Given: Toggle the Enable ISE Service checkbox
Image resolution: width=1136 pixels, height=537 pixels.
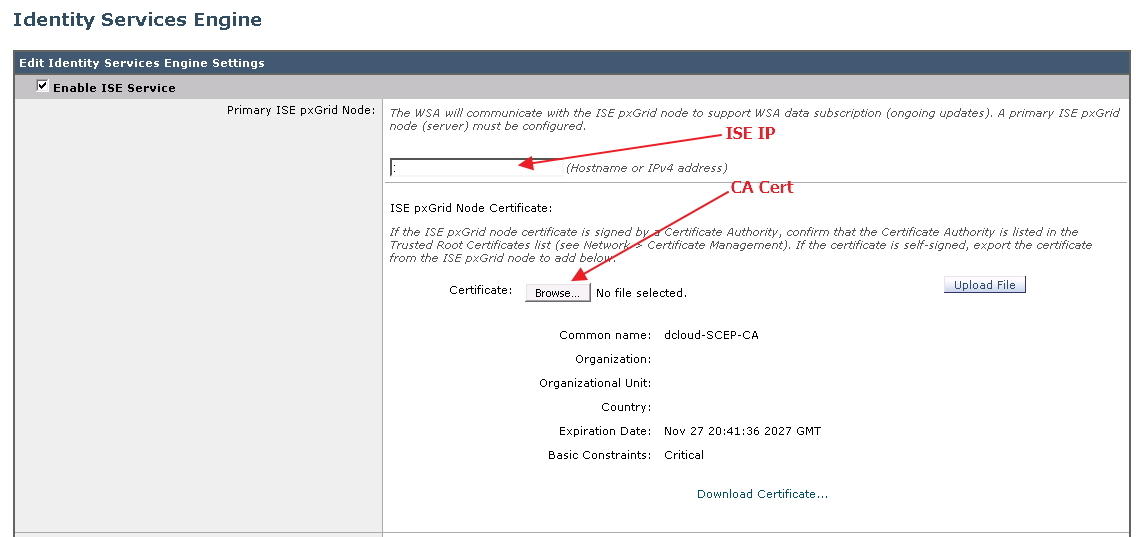Looking at the screenshot, I should [43, 87].
